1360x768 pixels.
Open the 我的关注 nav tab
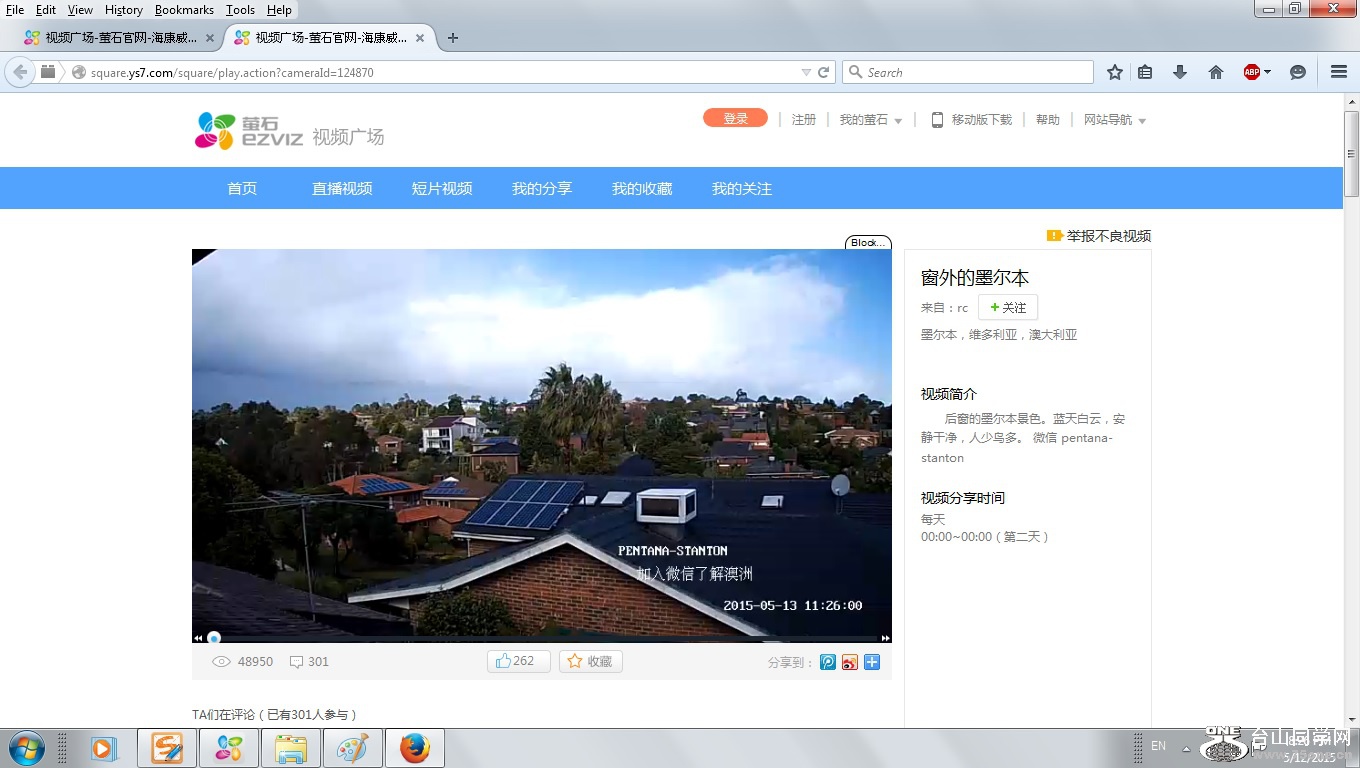coord(742,188)
